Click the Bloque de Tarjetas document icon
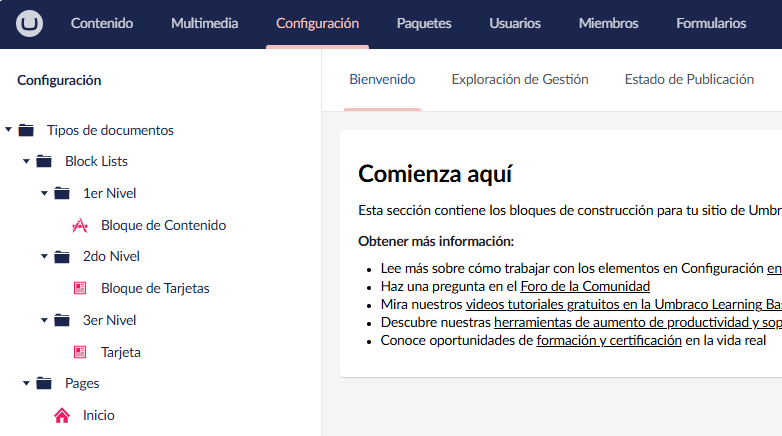This screenshot has height=436, width=782. pyautogui.click(x=80, y=288)
